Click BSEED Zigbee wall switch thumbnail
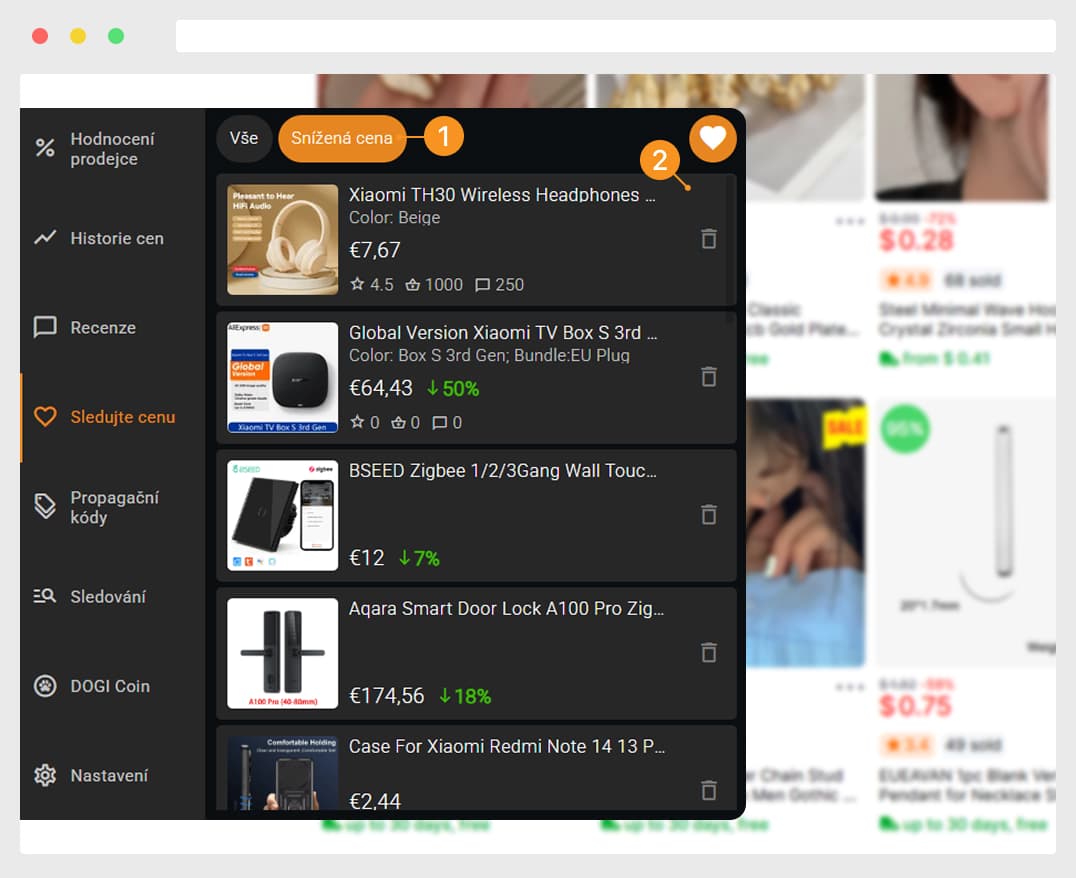The image size is (1076, 878). pyautogui.click(x=283, y=516)
